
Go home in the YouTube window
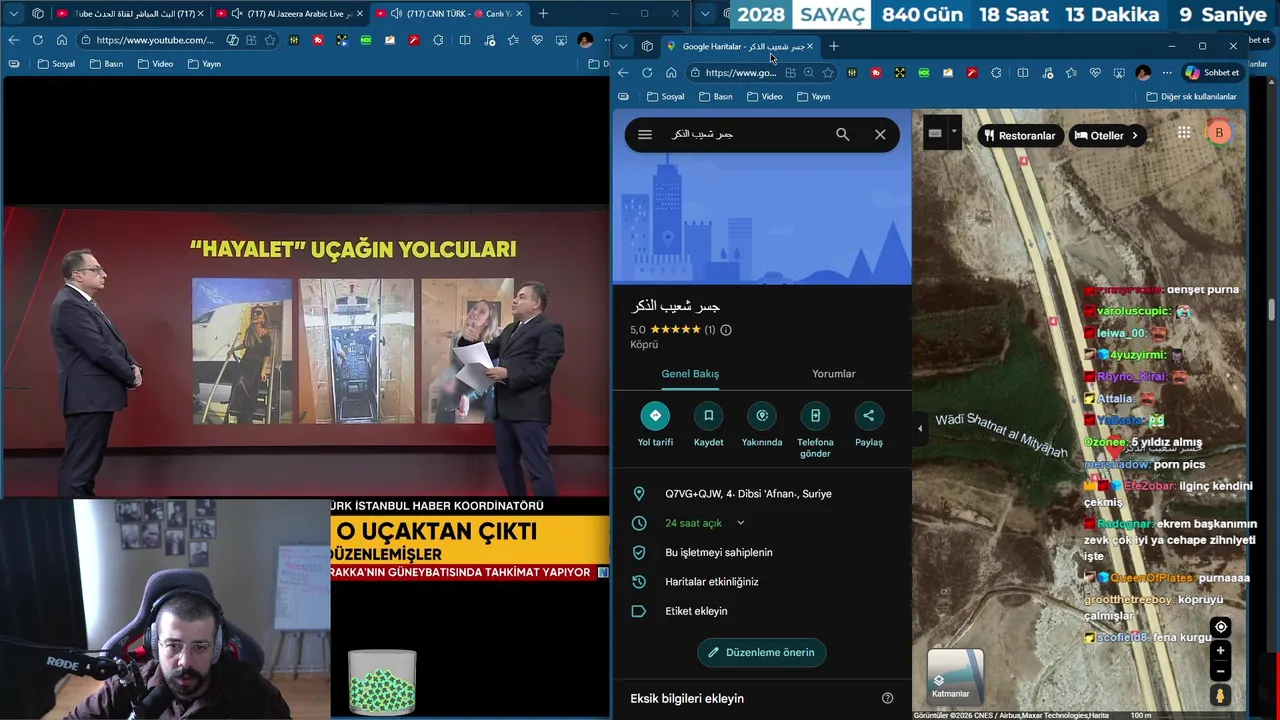(61, 40)
